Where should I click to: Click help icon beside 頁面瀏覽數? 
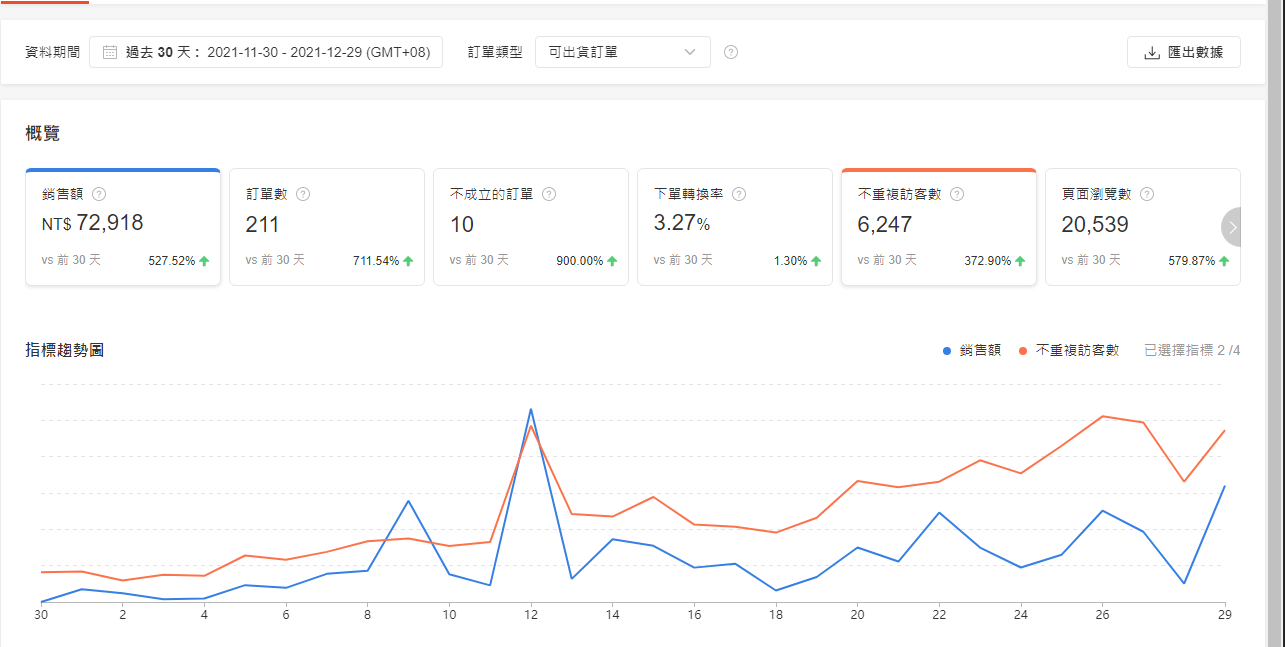pyautogui.click(x=1147, y=195)
